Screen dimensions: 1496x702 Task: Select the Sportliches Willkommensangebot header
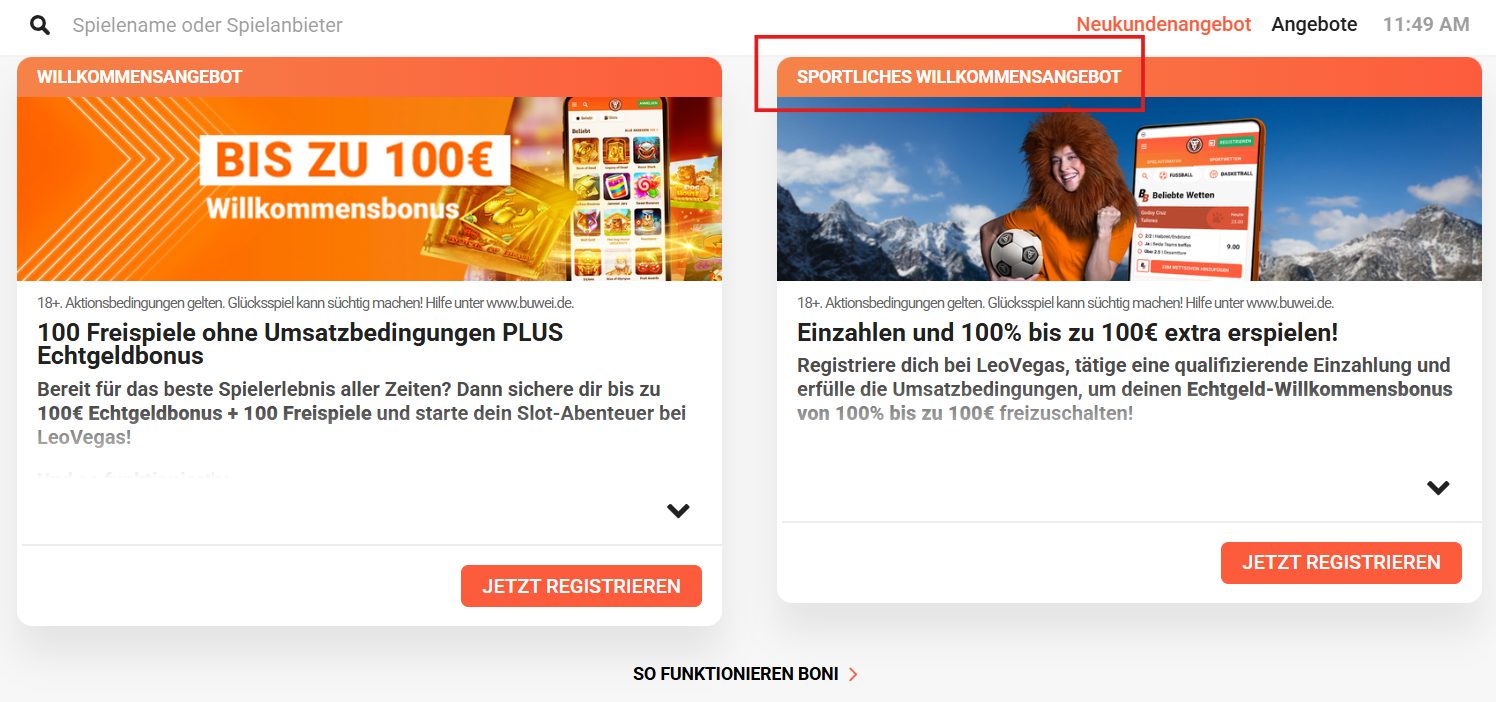1129,77
